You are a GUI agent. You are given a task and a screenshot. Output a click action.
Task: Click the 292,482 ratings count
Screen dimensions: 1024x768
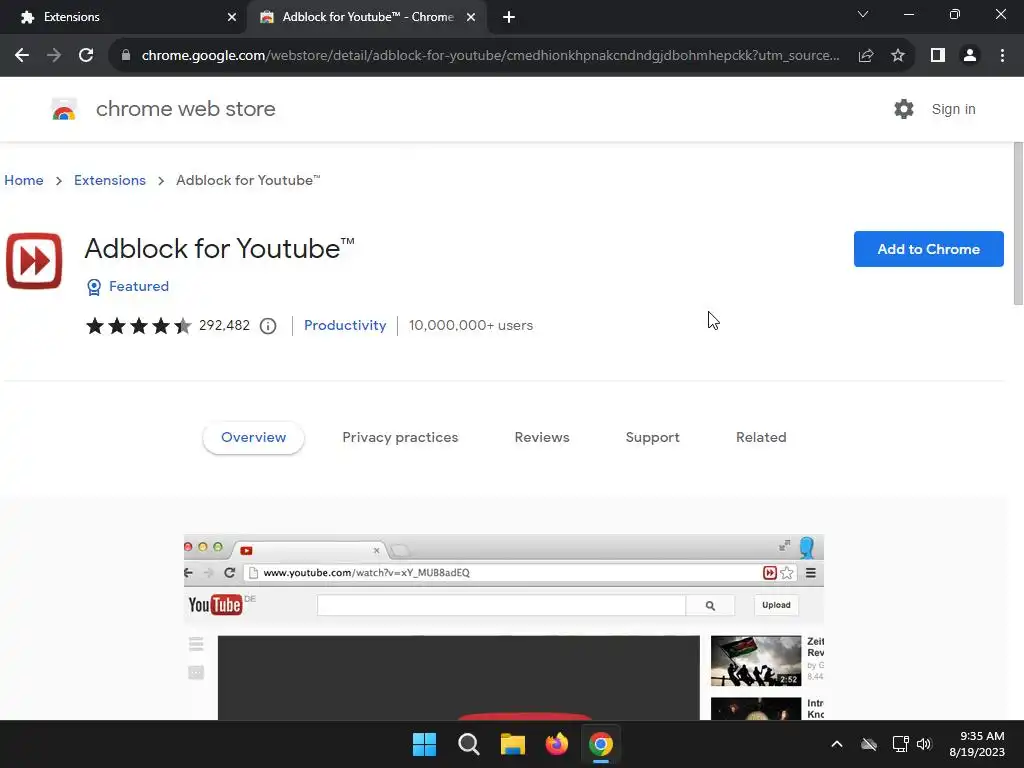(224, 325)
